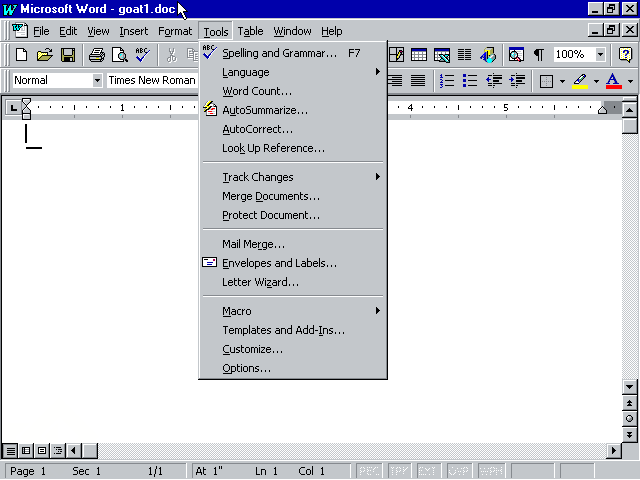Click the Columns icon
This screenshot has width=640, height=480.
pyautogui.click(x=464, y=54)
